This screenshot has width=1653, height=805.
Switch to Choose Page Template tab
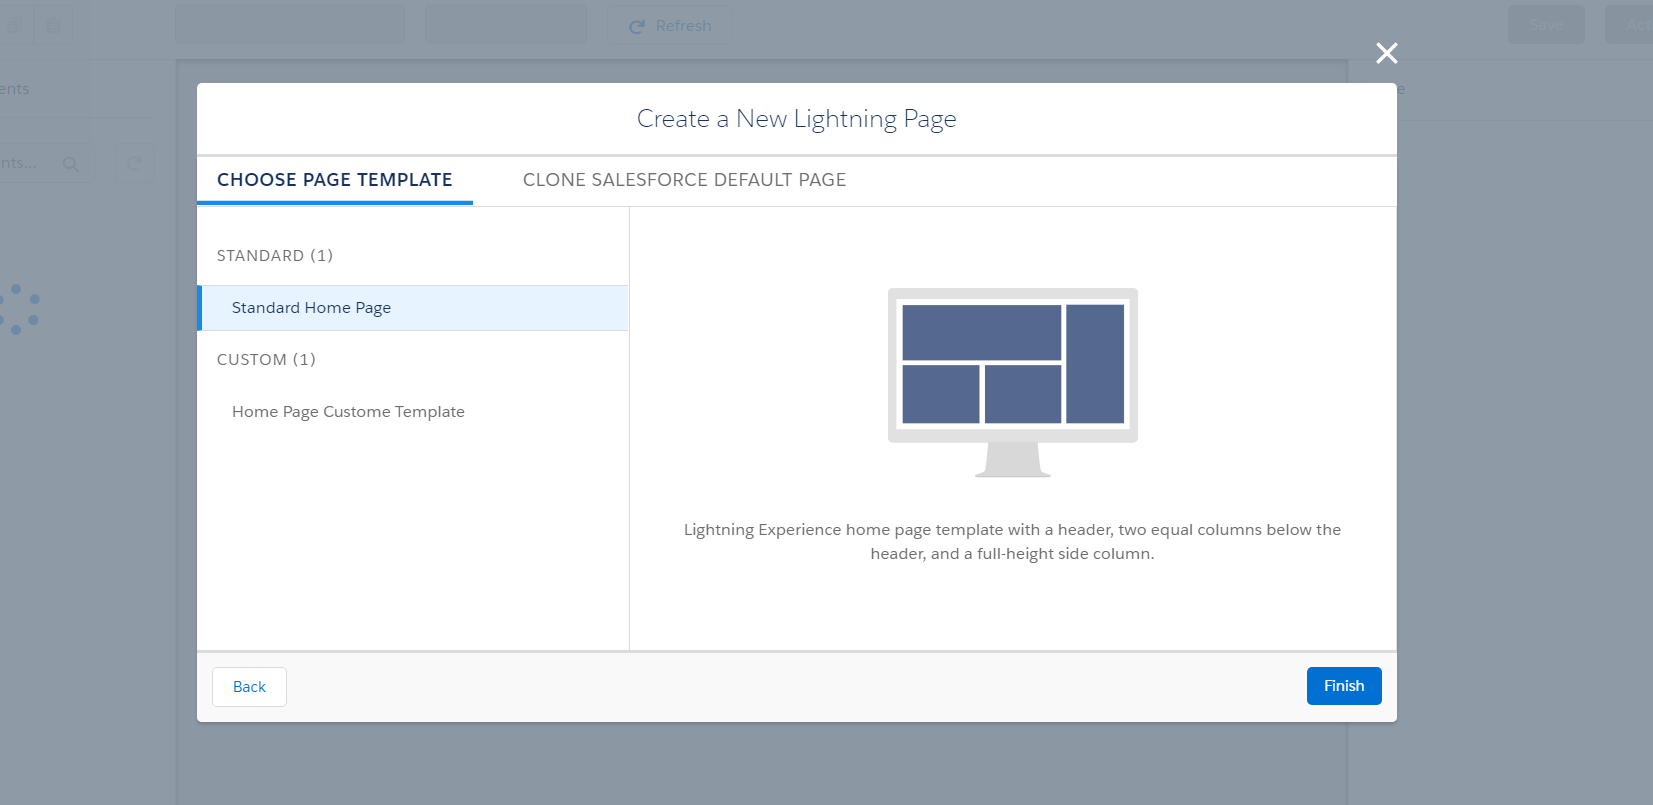tap(334, 180)
